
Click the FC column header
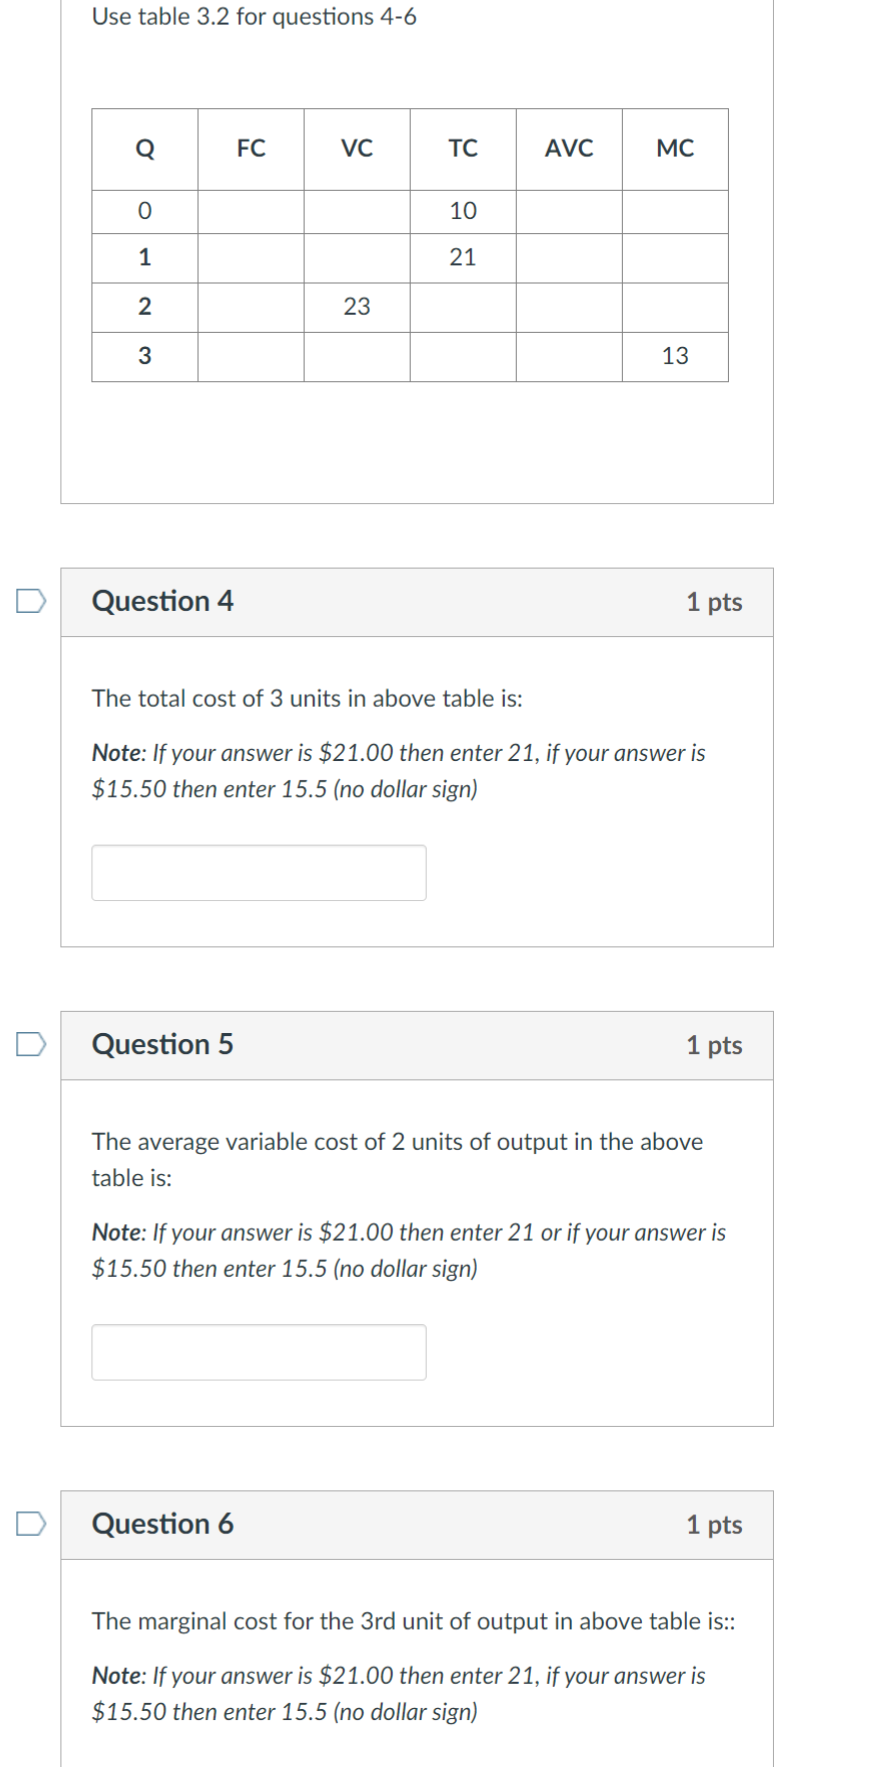coord(250,148)
